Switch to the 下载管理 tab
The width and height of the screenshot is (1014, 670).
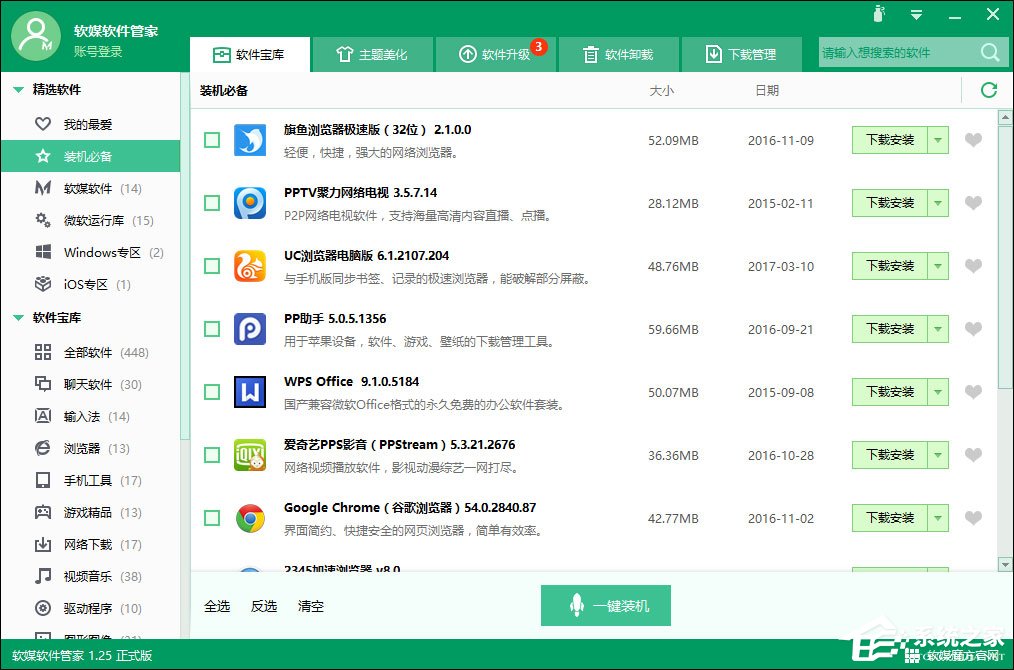[742, 53]
